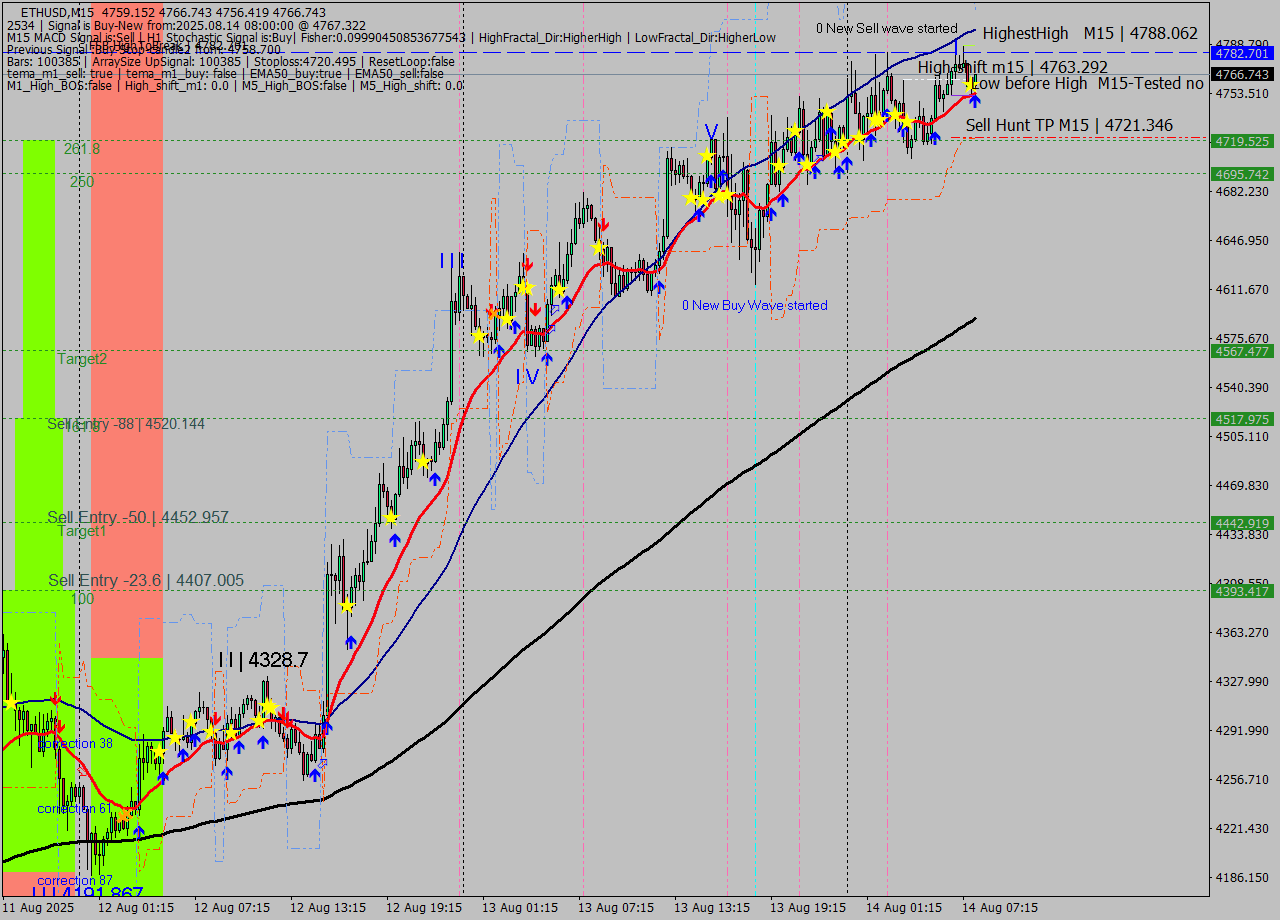Click the black 4766.743 current price tag
1280x920 pixels.
pos(1241,74)
